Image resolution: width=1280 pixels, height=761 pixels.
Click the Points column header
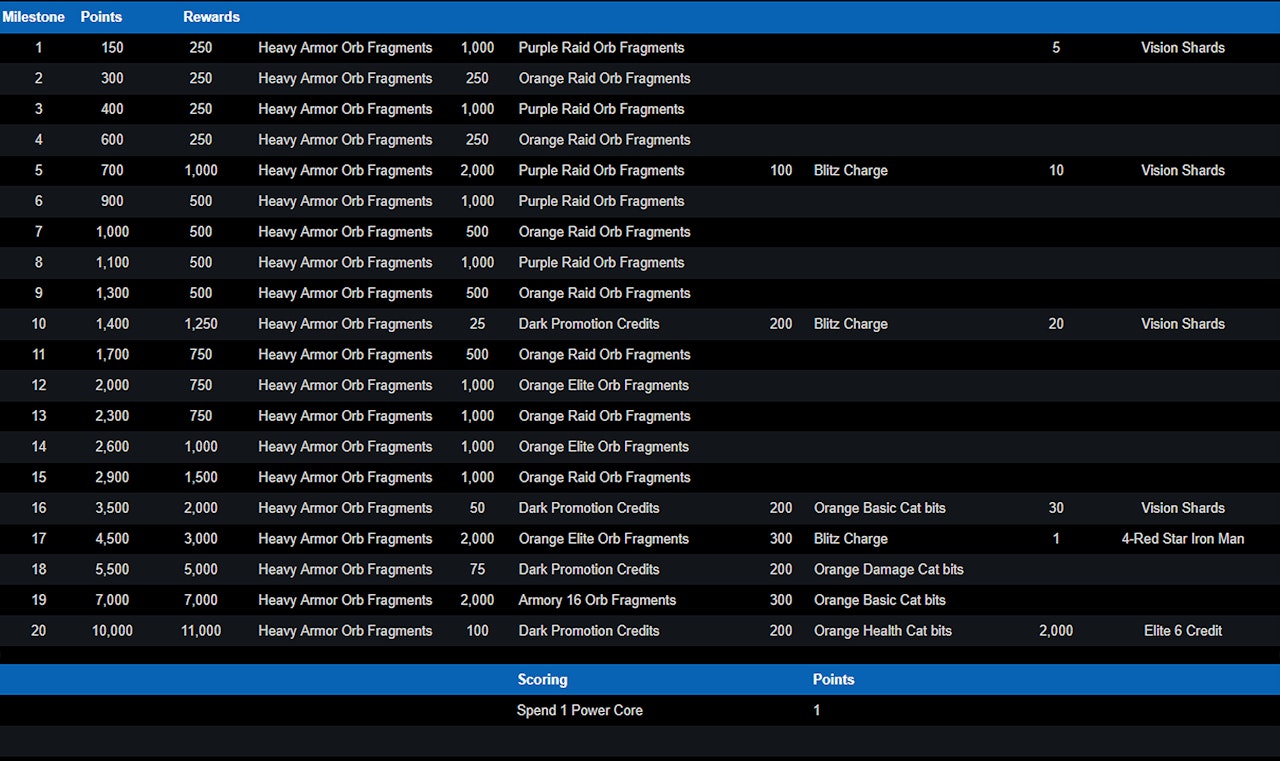(101, 17)
